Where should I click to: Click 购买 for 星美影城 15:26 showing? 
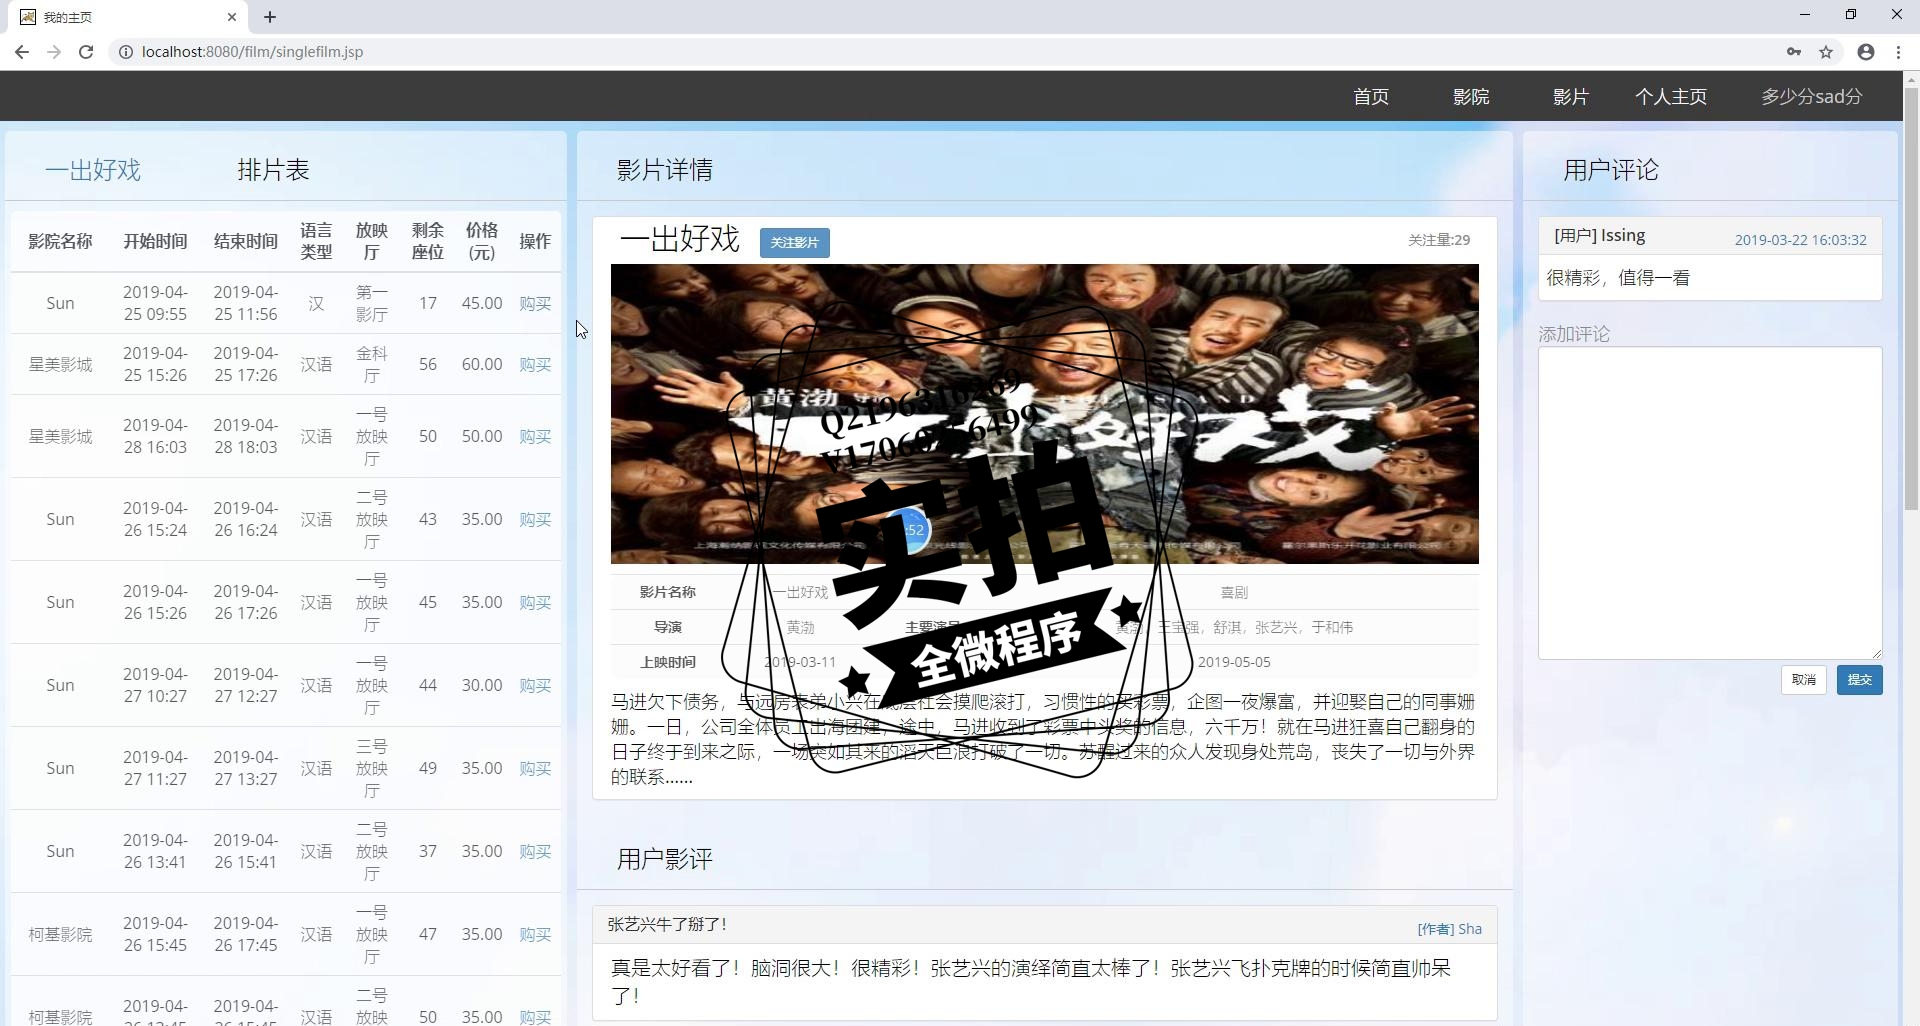[535, 364]
